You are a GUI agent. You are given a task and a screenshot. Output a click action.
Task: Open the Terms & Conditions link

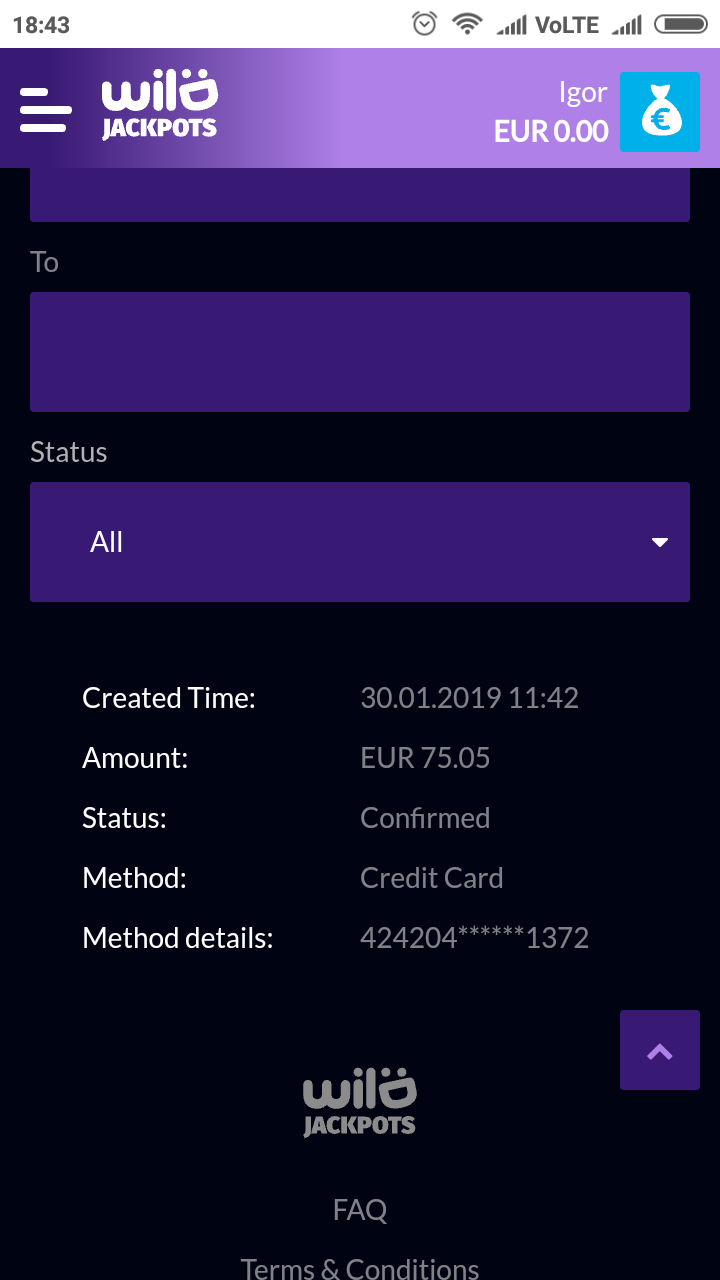pyautogui.click(x=360, y=1268)
